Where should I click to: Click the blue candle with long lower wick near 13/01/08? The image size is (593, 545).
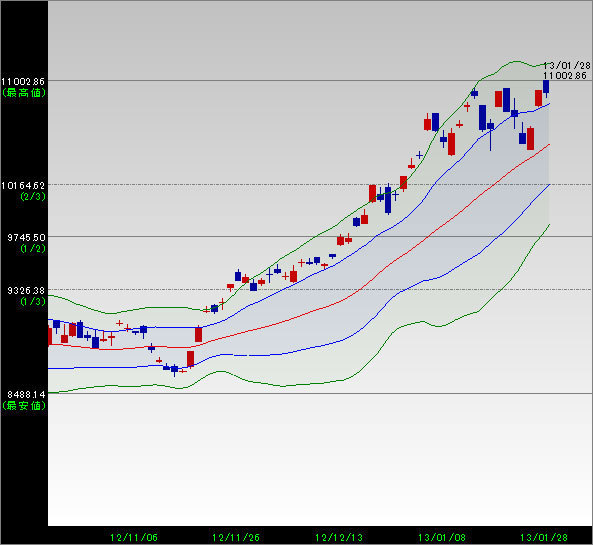pyautogui.click(x=491, y=135)
